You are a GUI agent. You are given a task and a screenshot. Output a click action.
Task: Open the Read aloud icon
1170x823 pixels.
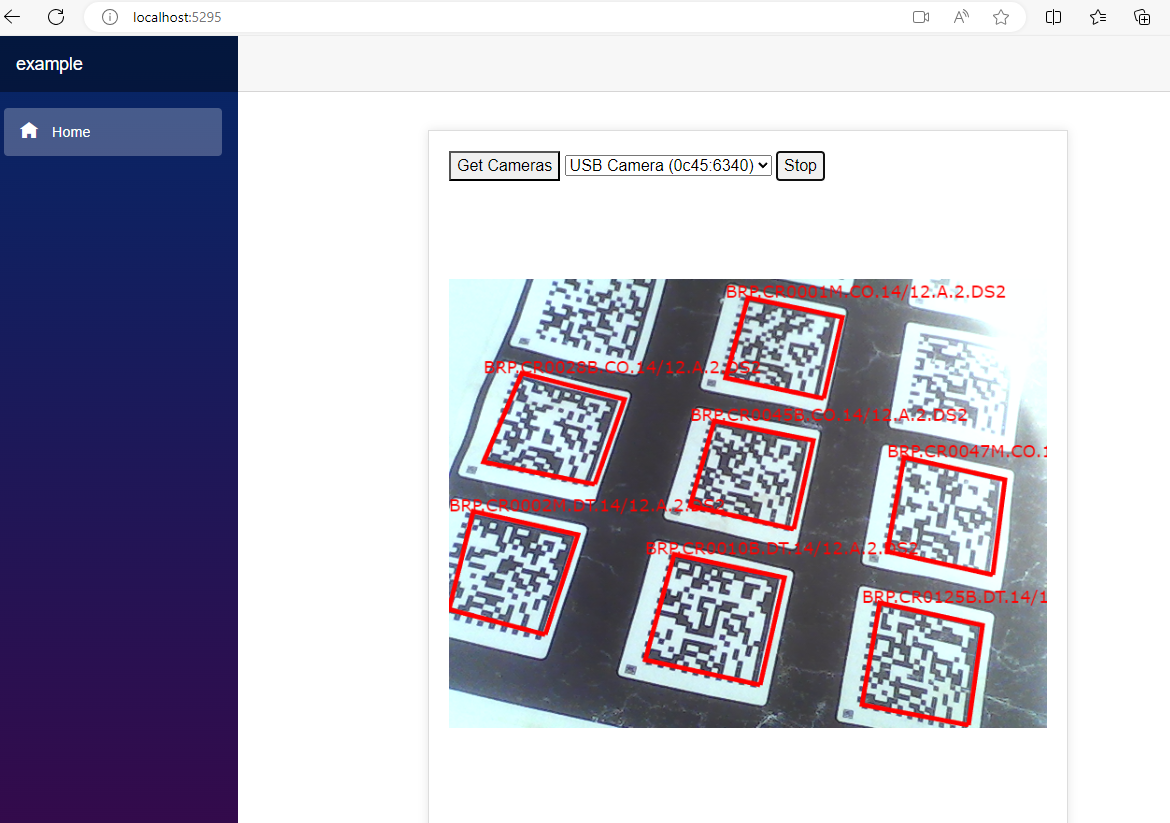tap(961, 17)
